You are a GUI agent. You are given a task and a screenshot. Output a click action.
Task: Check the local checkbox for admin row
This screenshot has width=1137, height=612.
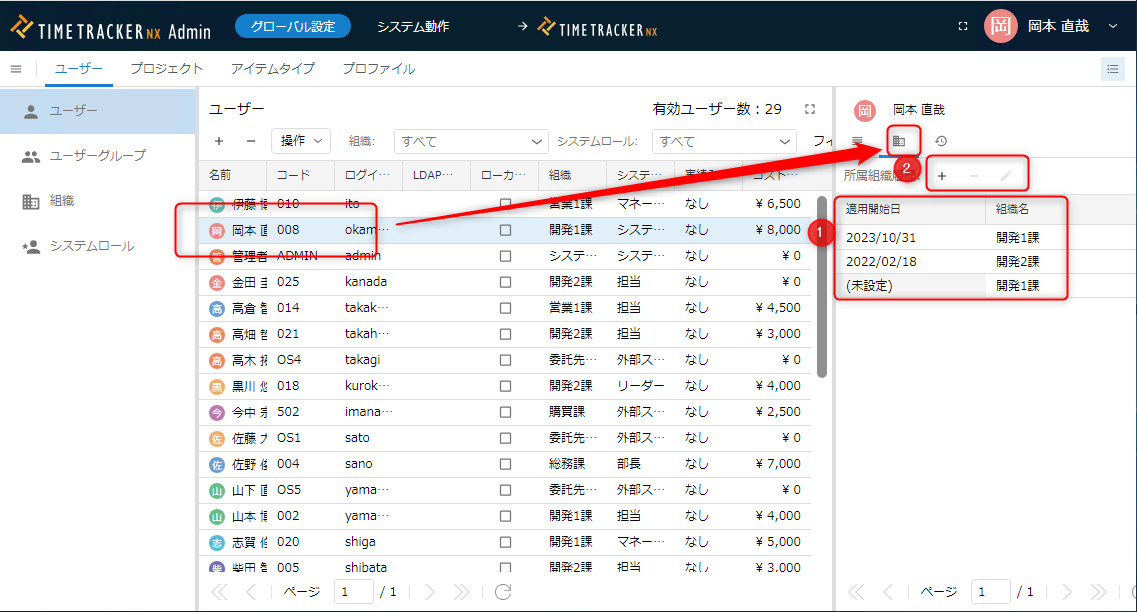pos(505,256)
